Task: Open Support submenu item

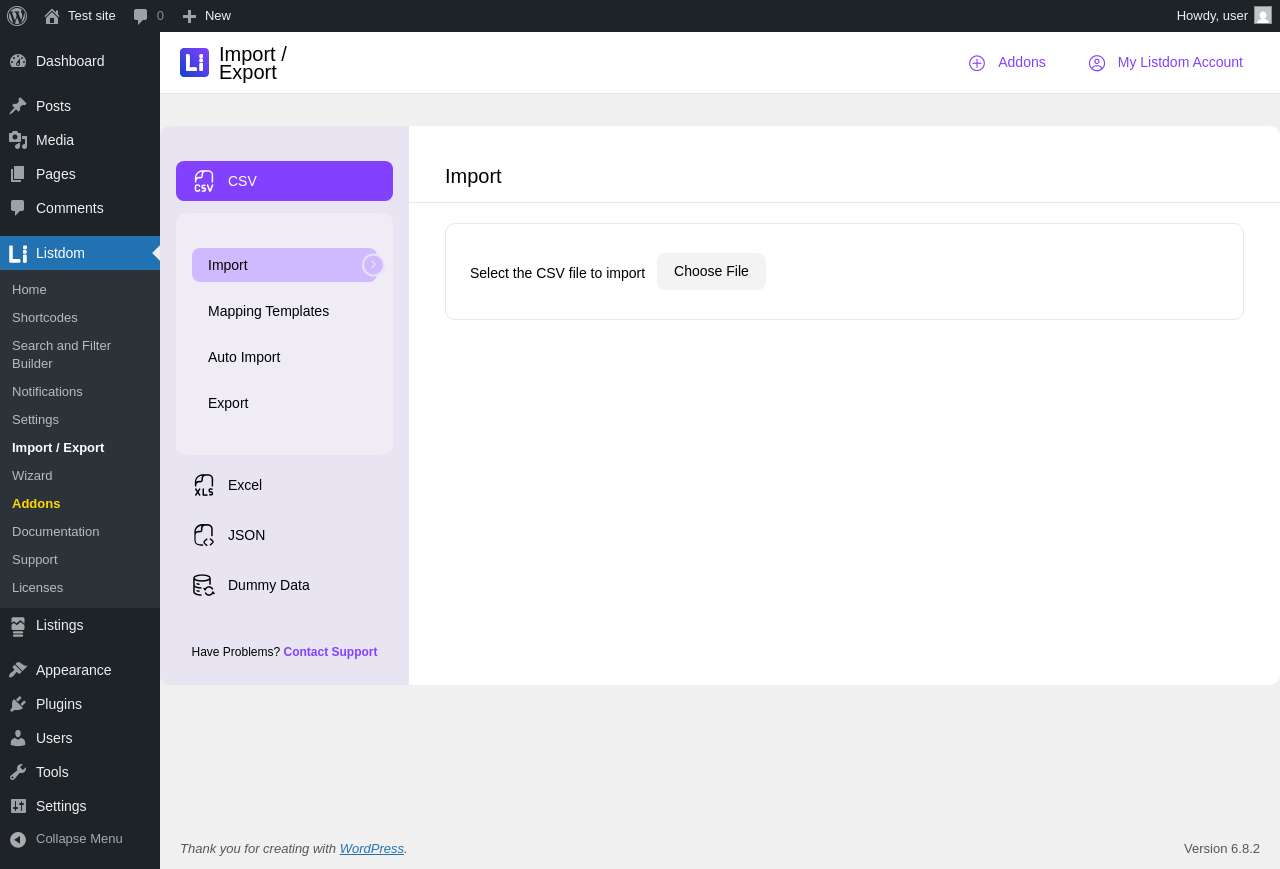Action: (80, 560)
